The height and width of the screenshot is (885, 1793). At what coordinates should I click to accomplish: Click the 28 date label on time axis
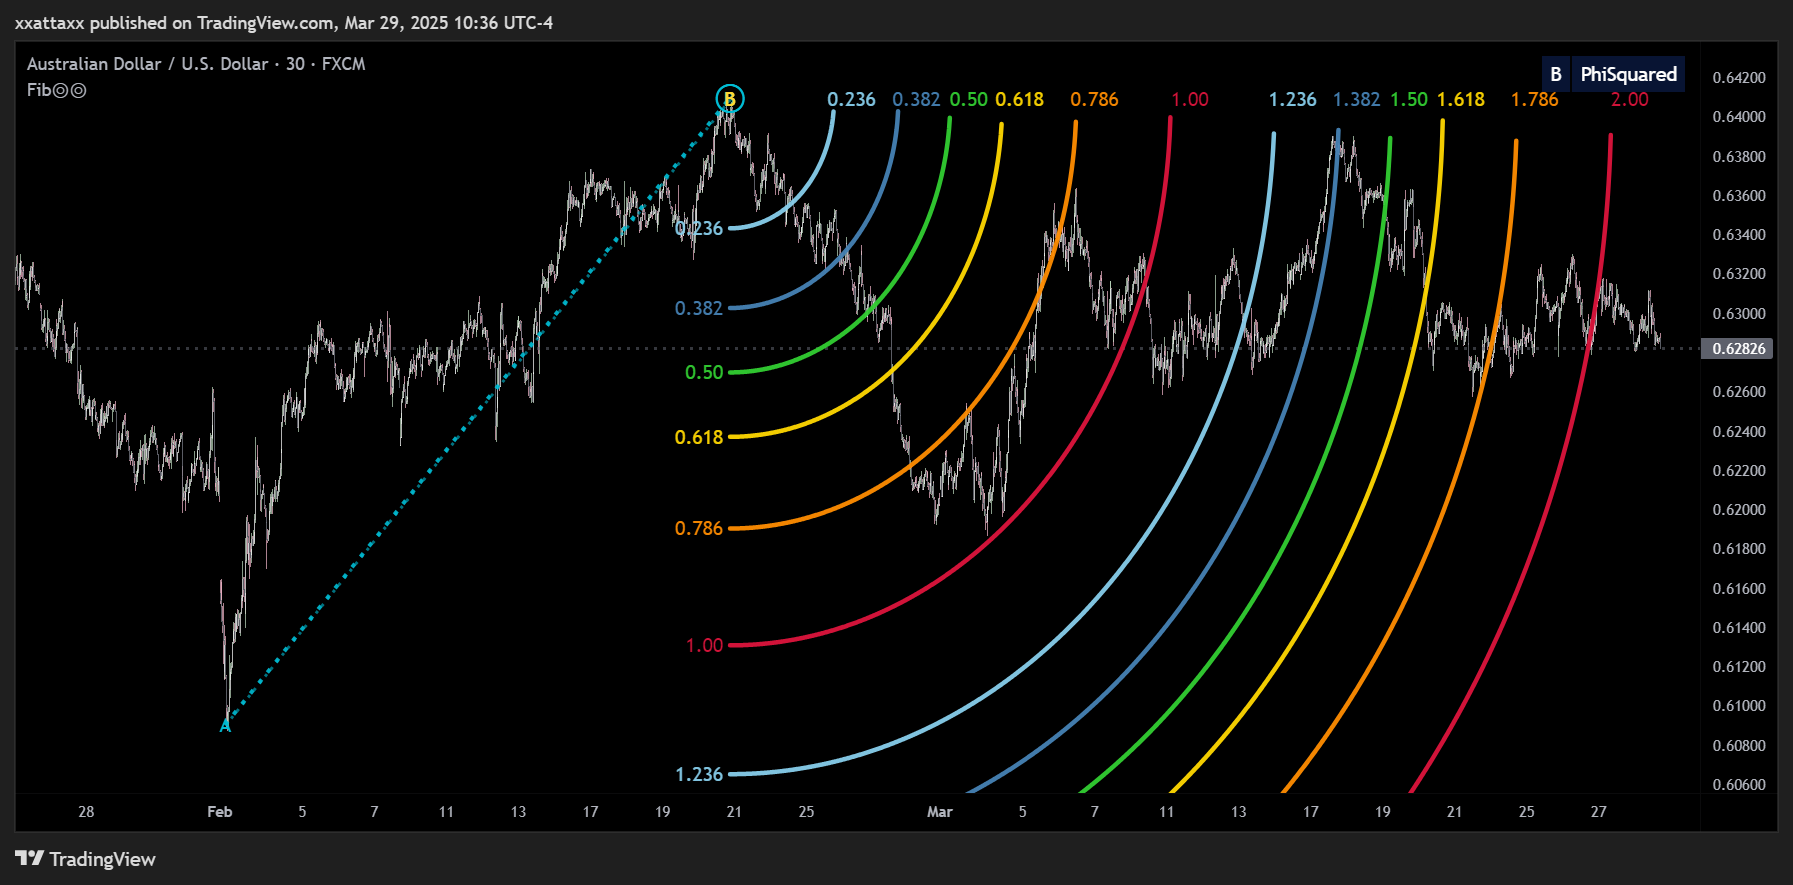pos(86,812)
